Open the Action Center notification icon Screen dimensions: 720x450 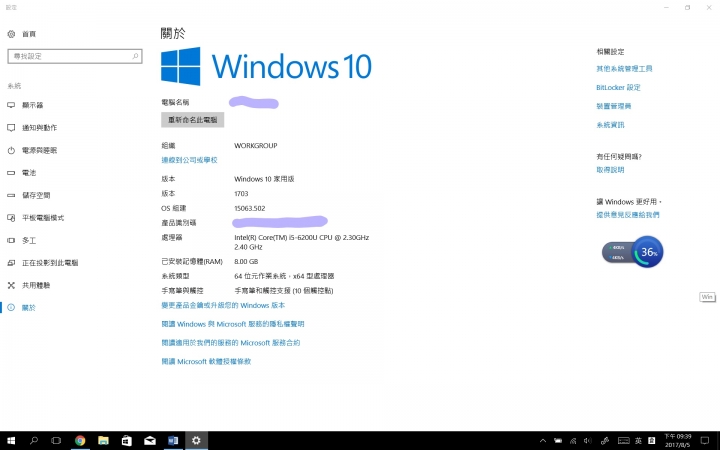[705, 441]
